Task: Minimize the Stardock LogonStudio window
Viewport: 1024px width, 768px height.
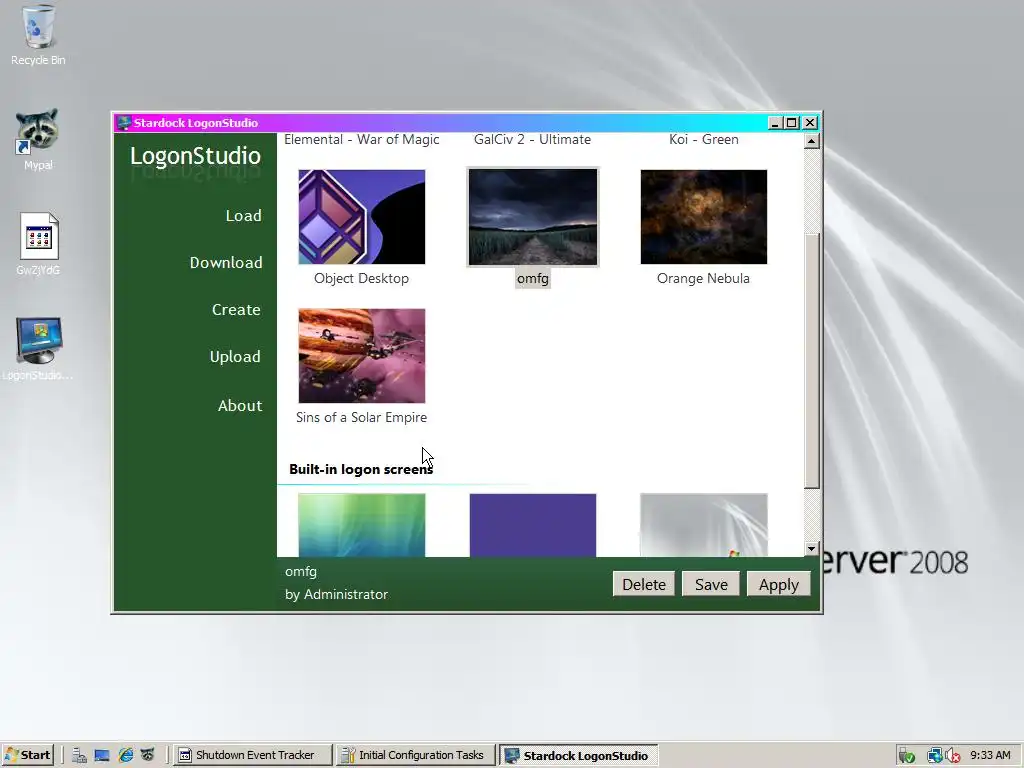Action: (775, 123)
